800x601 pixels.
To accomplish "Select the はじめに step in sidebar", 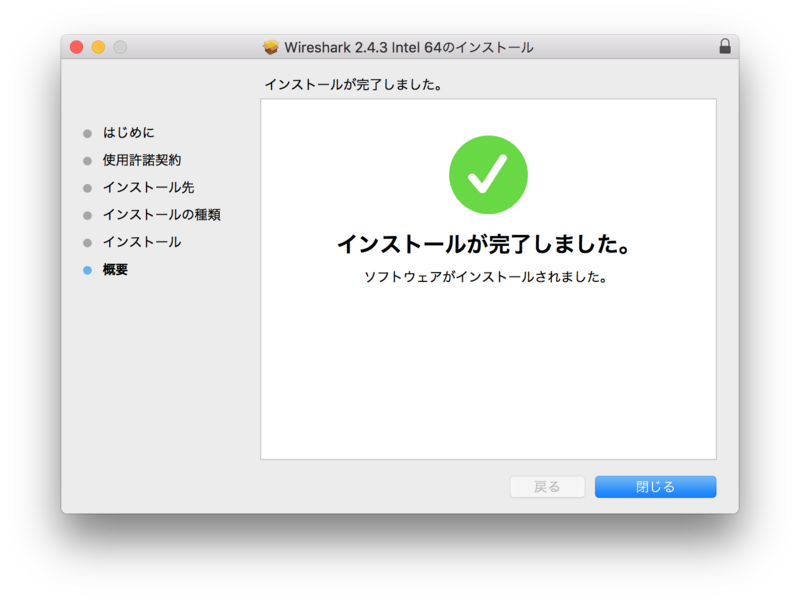I will (129, 133).
